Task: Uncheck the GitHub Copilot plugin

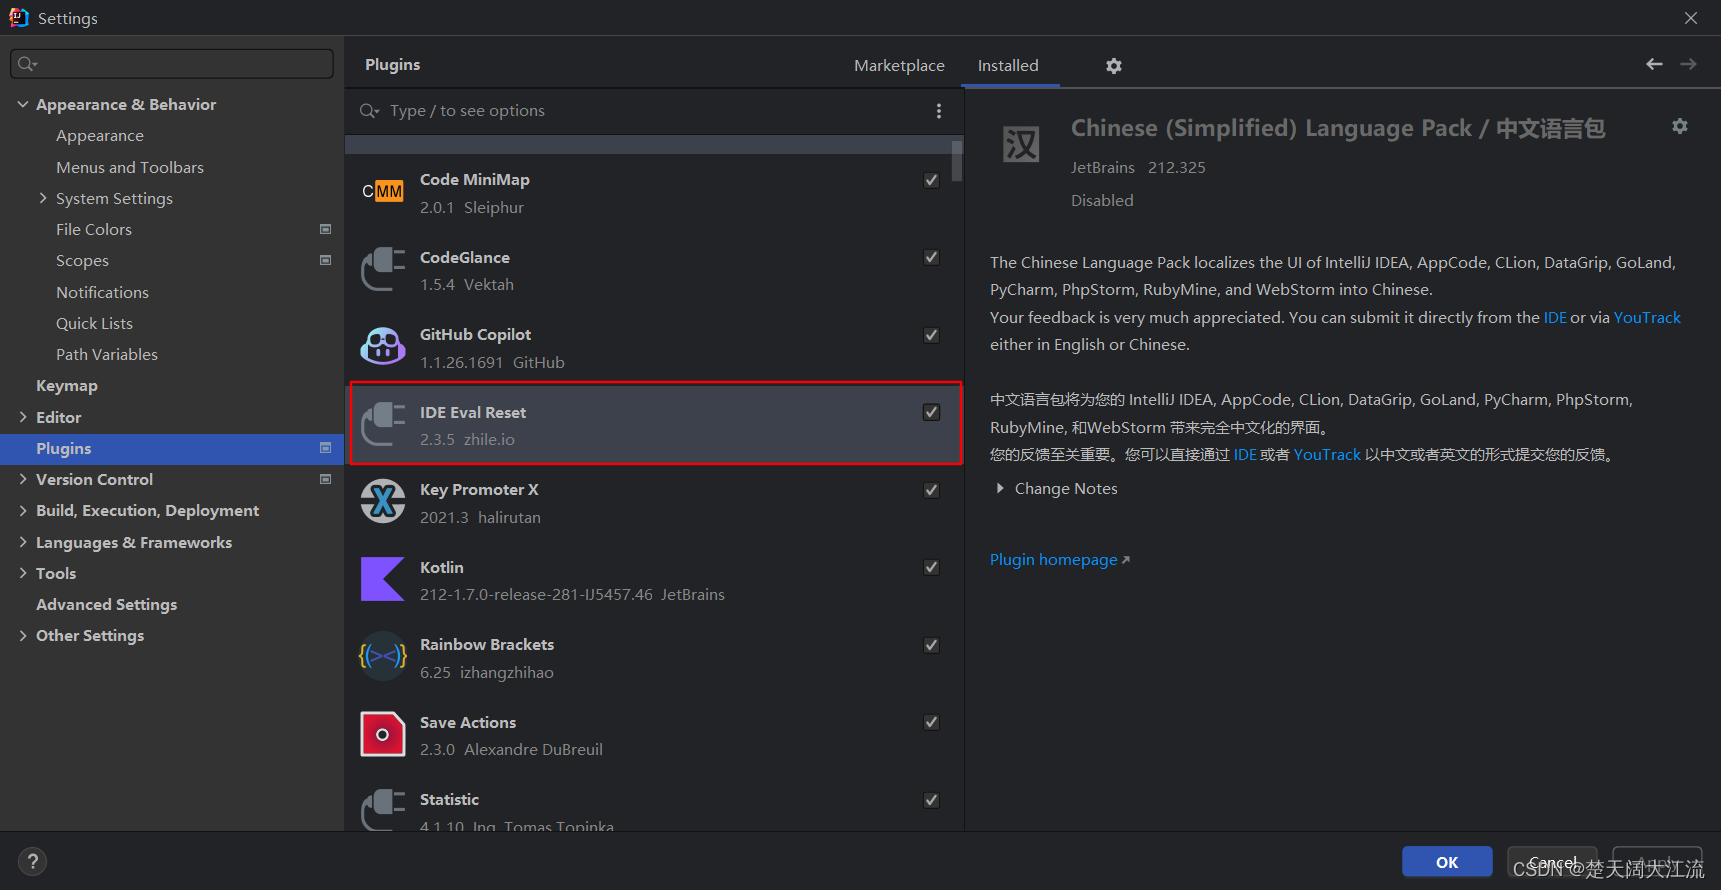Action: click(931, 335)
